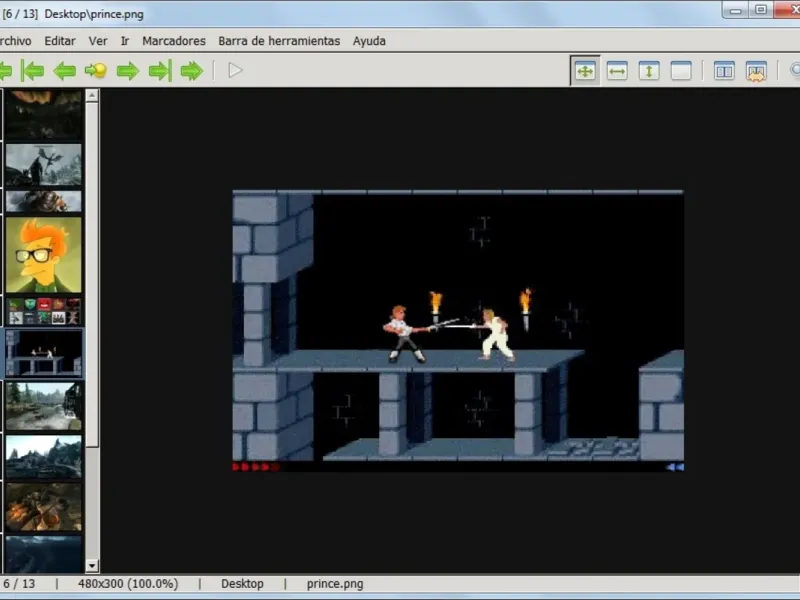Select the colorful icons grid thumbnail
Image resolution: width=800 pixels, height=600 pixels.
[43, 311]
